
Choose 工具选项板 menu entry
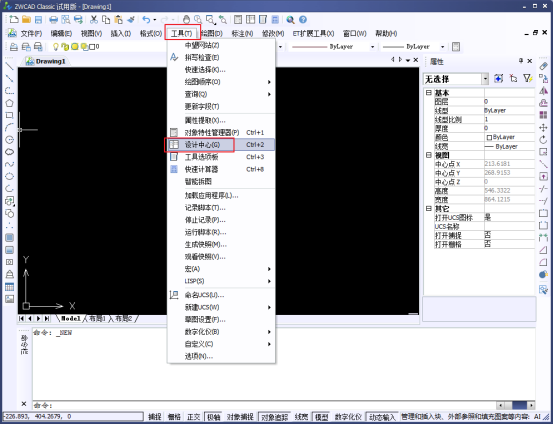point(222,157)
